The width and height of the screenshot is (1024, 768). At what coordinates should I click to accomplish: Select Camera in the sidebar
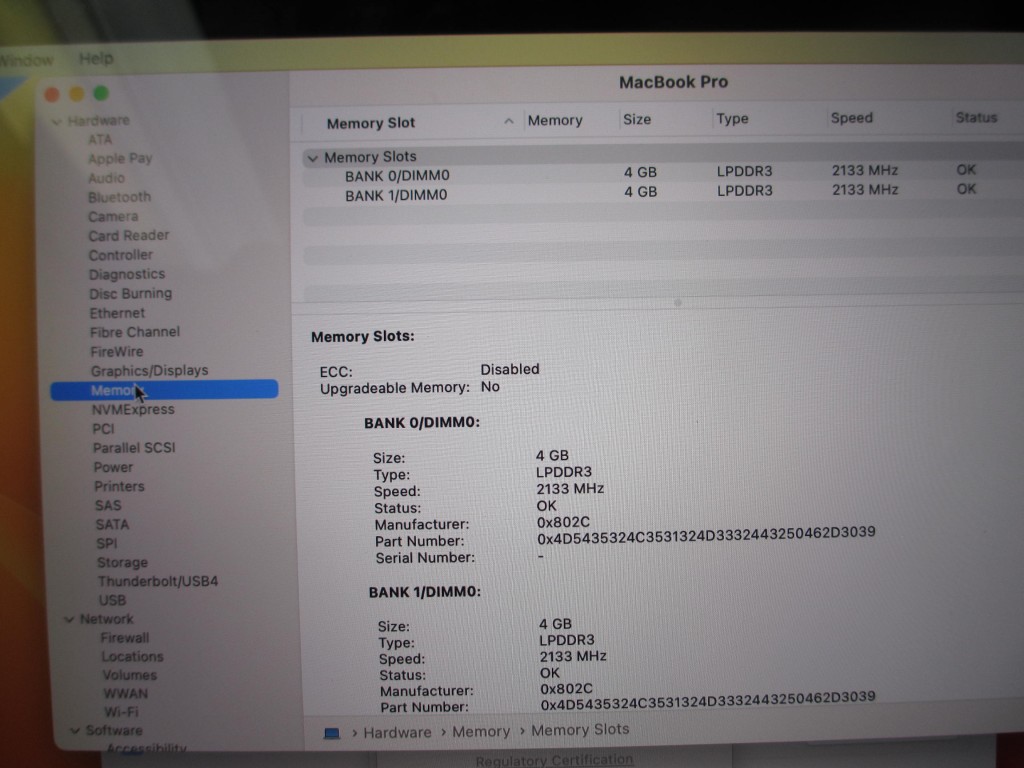[114, 217]
